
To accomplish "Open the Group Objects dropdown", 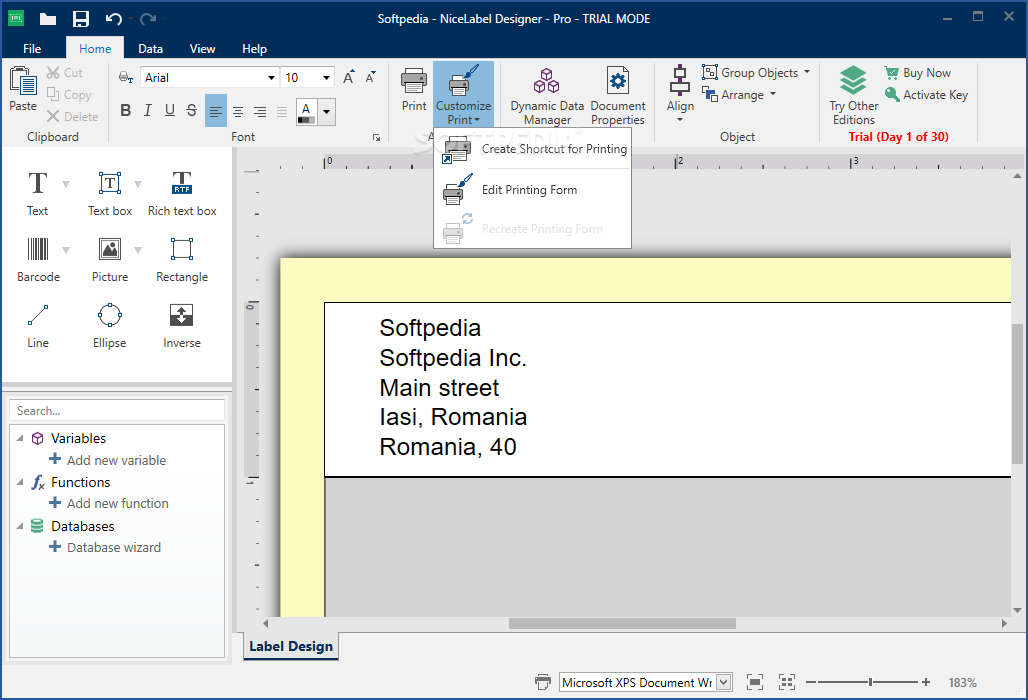I will point(756,73).
